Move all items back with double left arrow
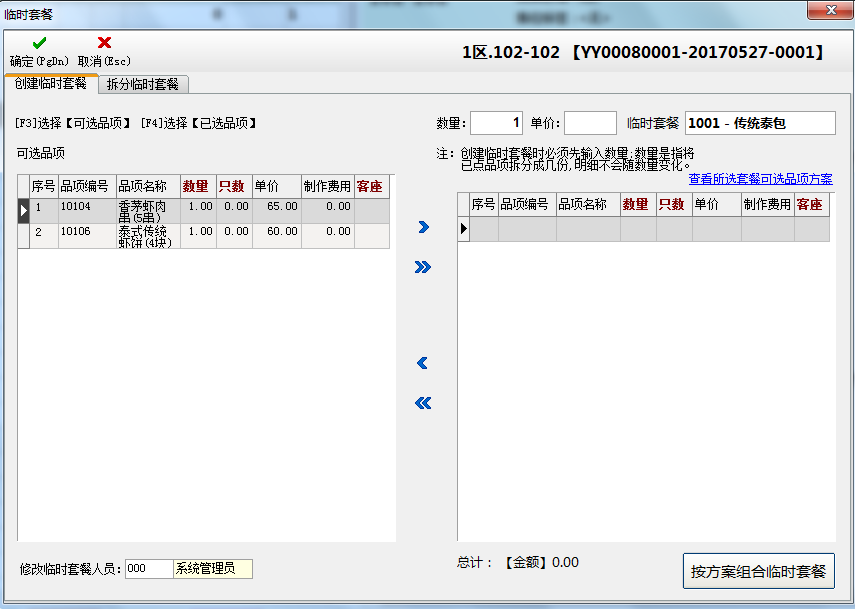855x609 pixels. pyautogui.click(x=423, y=403)
